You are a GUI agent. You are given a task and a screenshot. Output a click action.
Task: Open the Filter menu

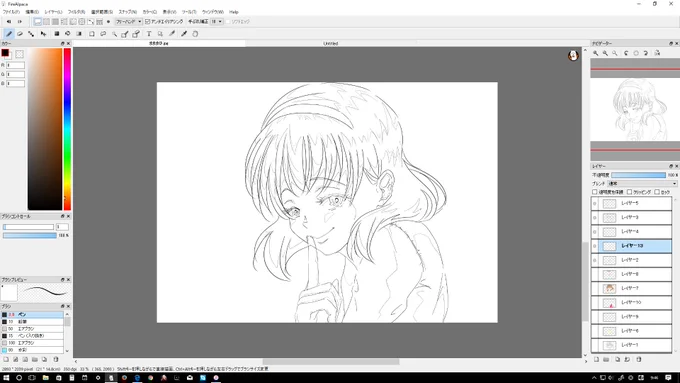pyautogui.click(x=76, y=12)
